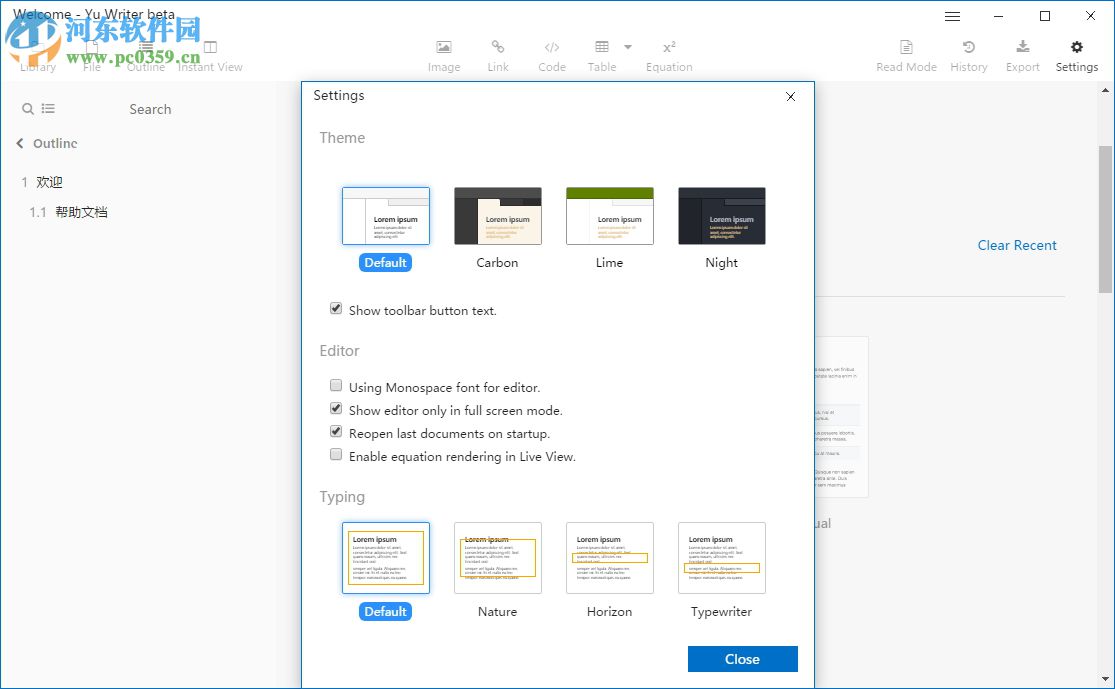1115x689 pixels.
Task: Click Clear Recent link
Action: 1017,245
